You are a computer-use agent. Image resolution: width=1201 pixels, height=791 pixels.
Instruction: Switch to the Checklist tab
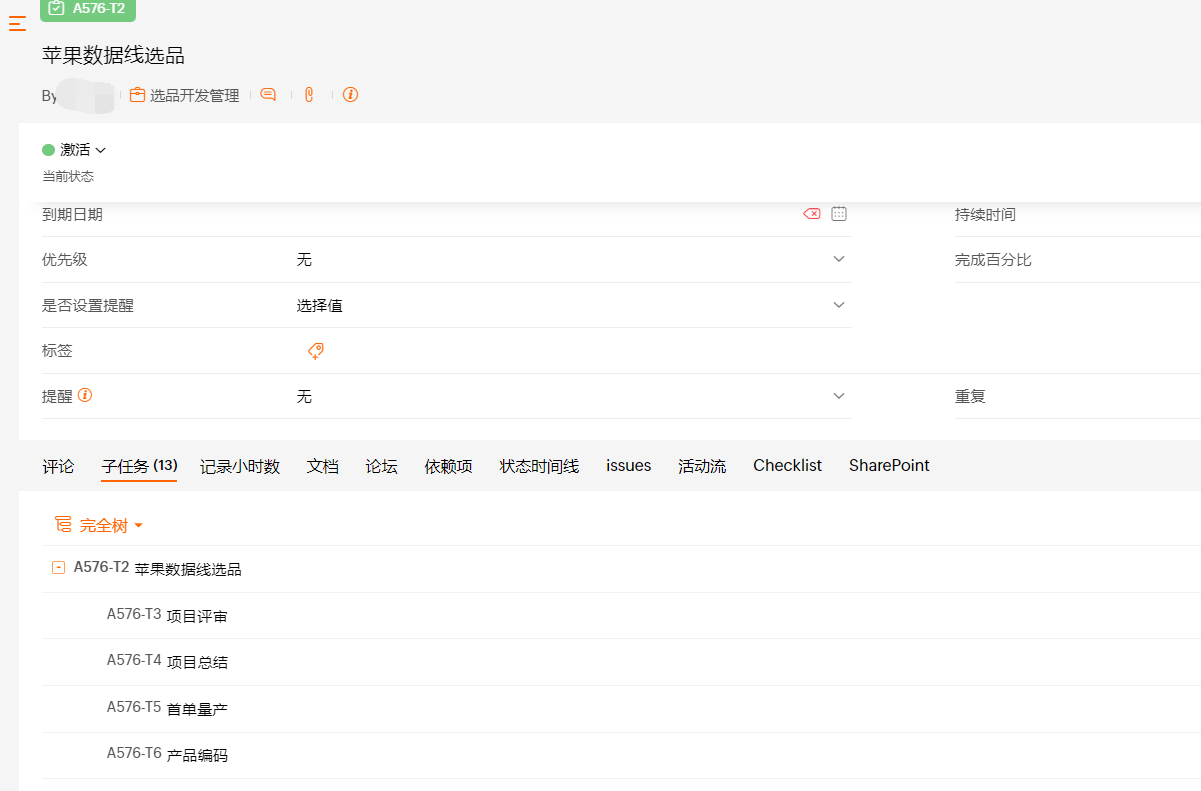pos(787,466)
